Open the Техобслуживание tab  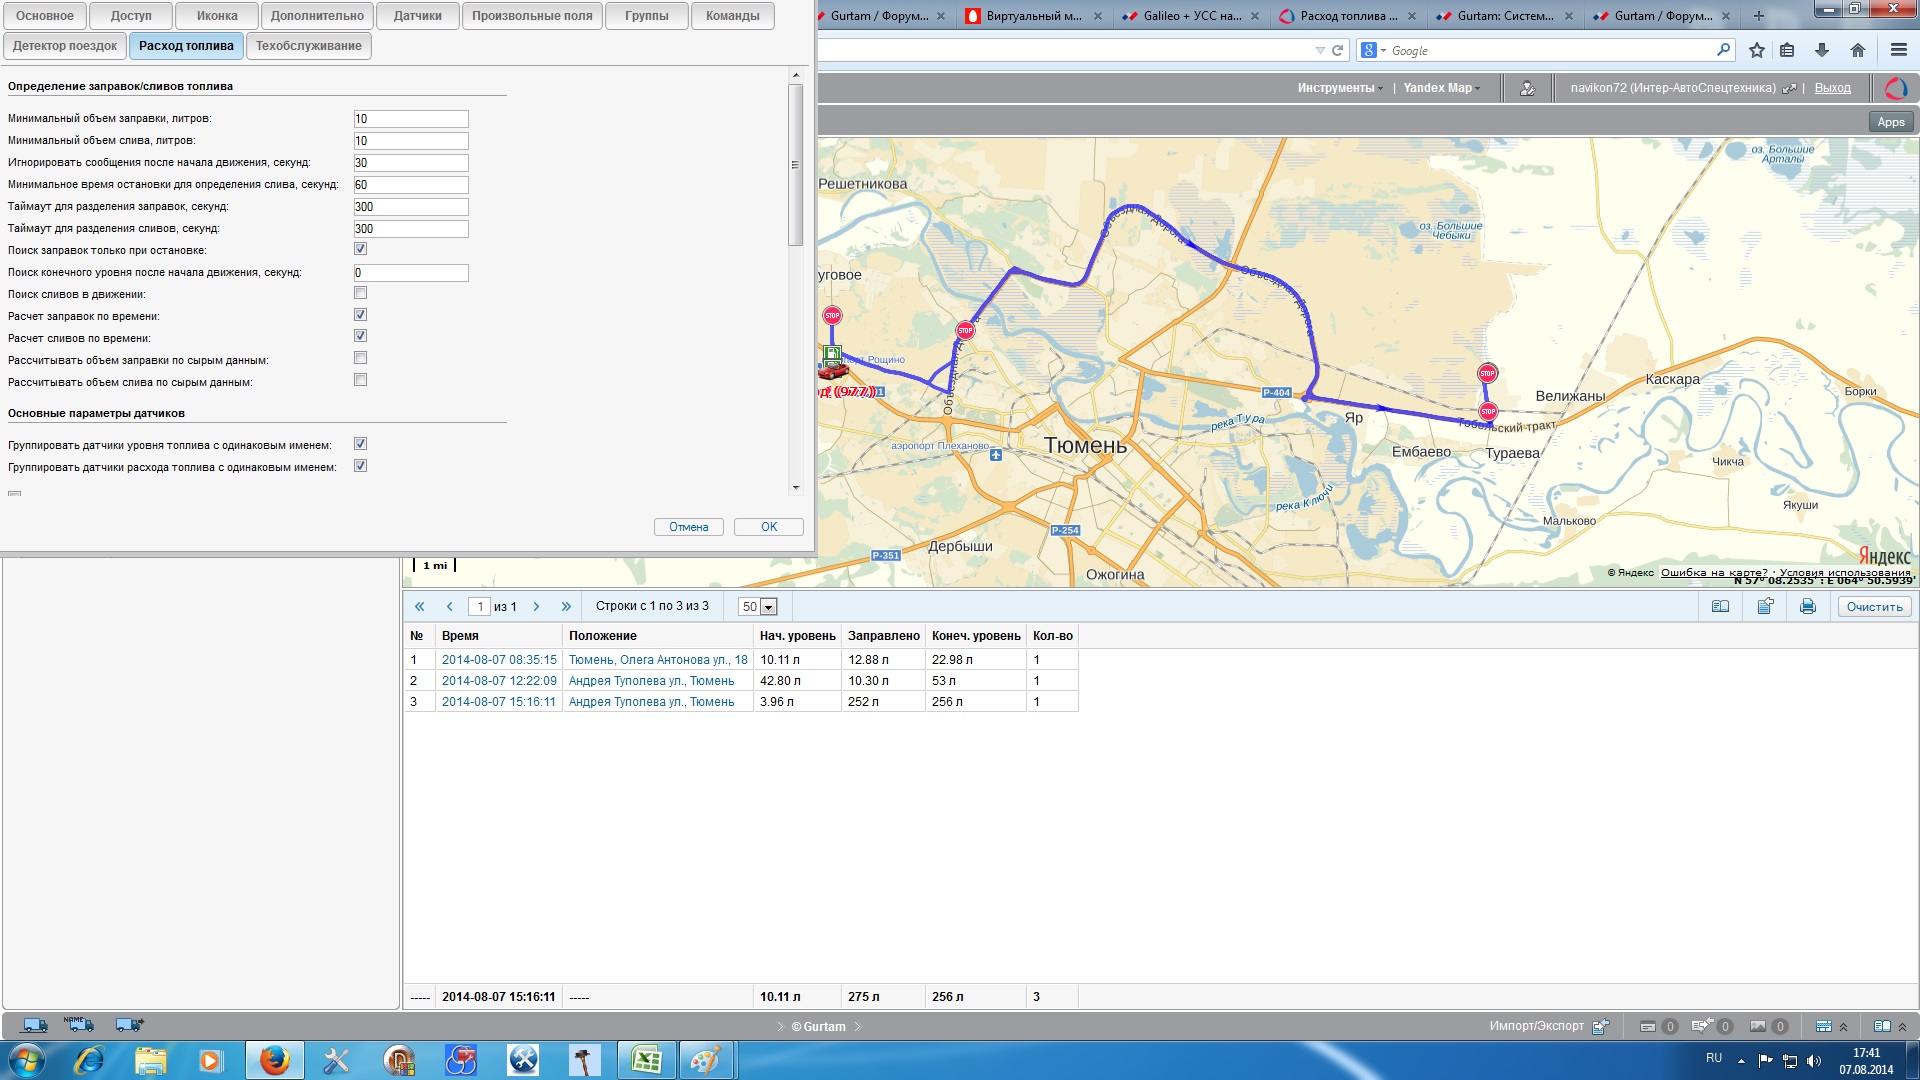(309, 45)
